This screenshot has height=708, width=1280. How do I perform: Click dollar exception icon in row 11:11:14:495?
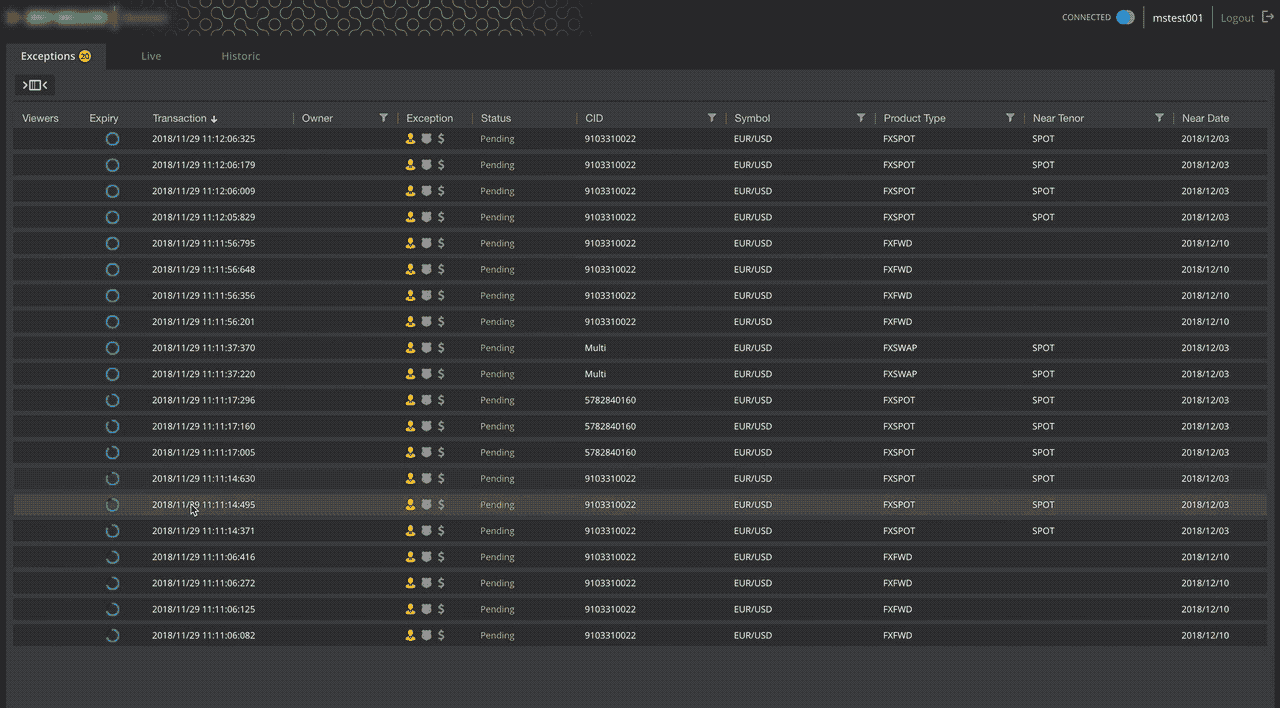click(441, 505)
